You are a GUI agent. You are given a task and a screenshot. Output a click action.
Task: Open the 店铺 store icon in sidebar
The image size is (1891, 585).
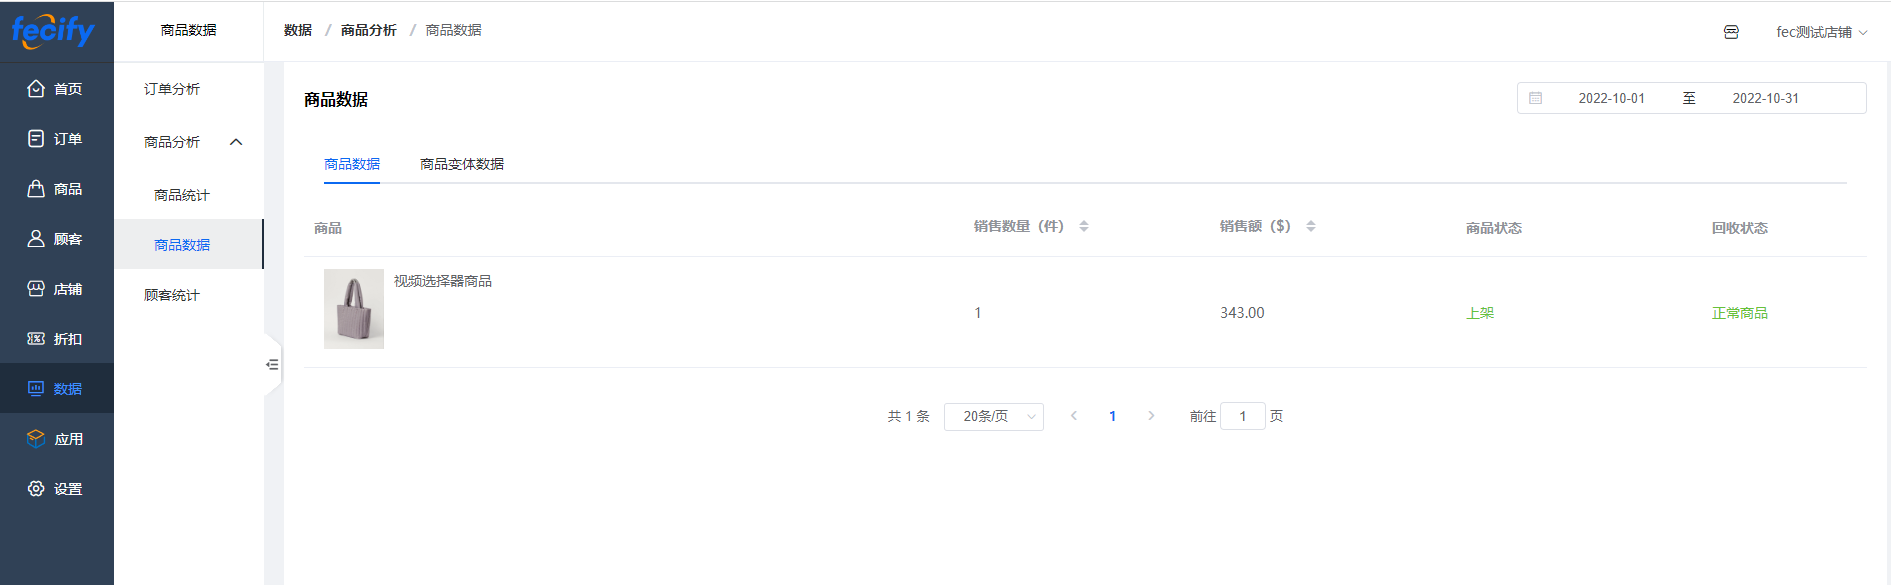(x=36, y=289)
